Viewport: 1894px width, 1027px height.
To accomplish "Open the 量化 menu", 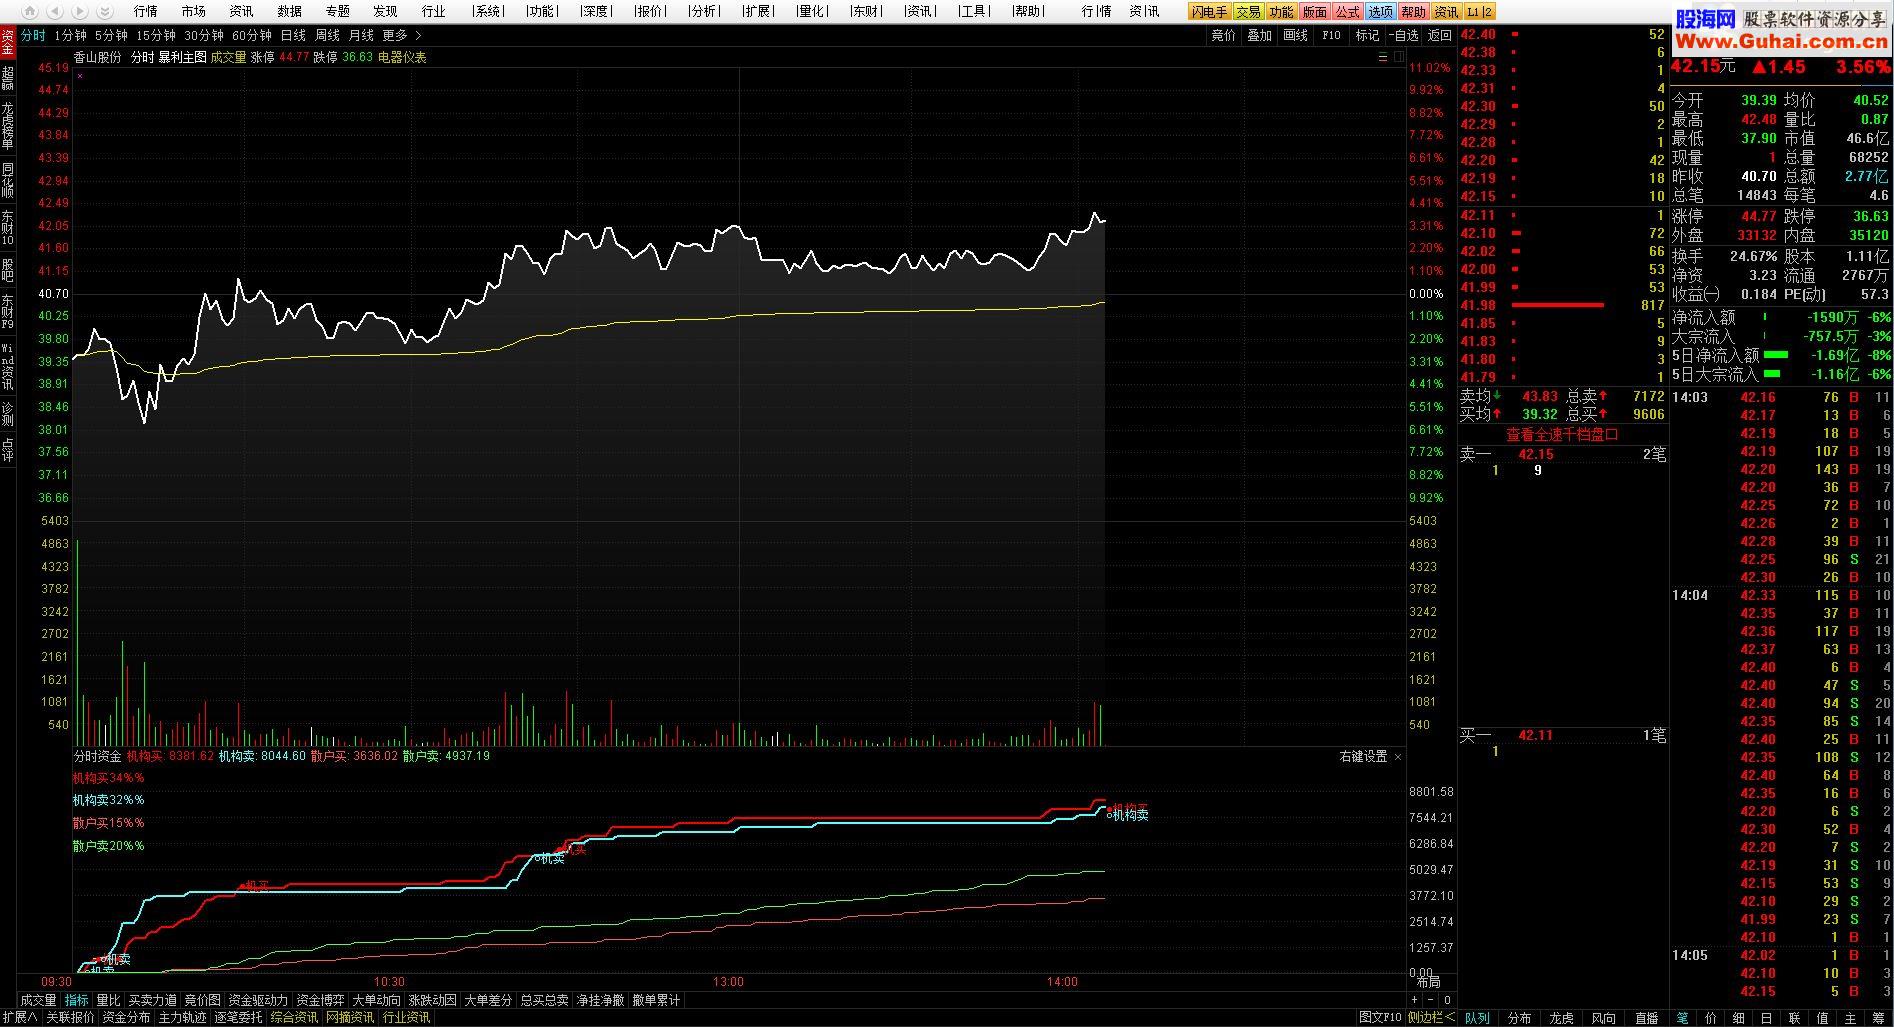I will [812, 11].
